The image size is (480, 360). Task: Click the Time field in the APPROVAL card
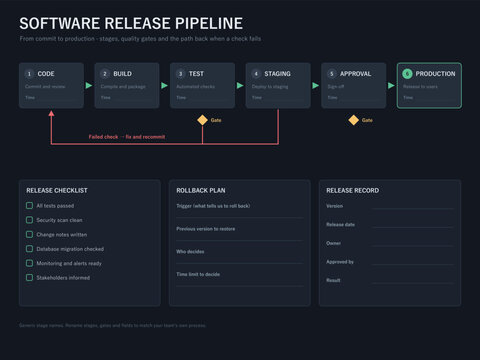[354, 98]
